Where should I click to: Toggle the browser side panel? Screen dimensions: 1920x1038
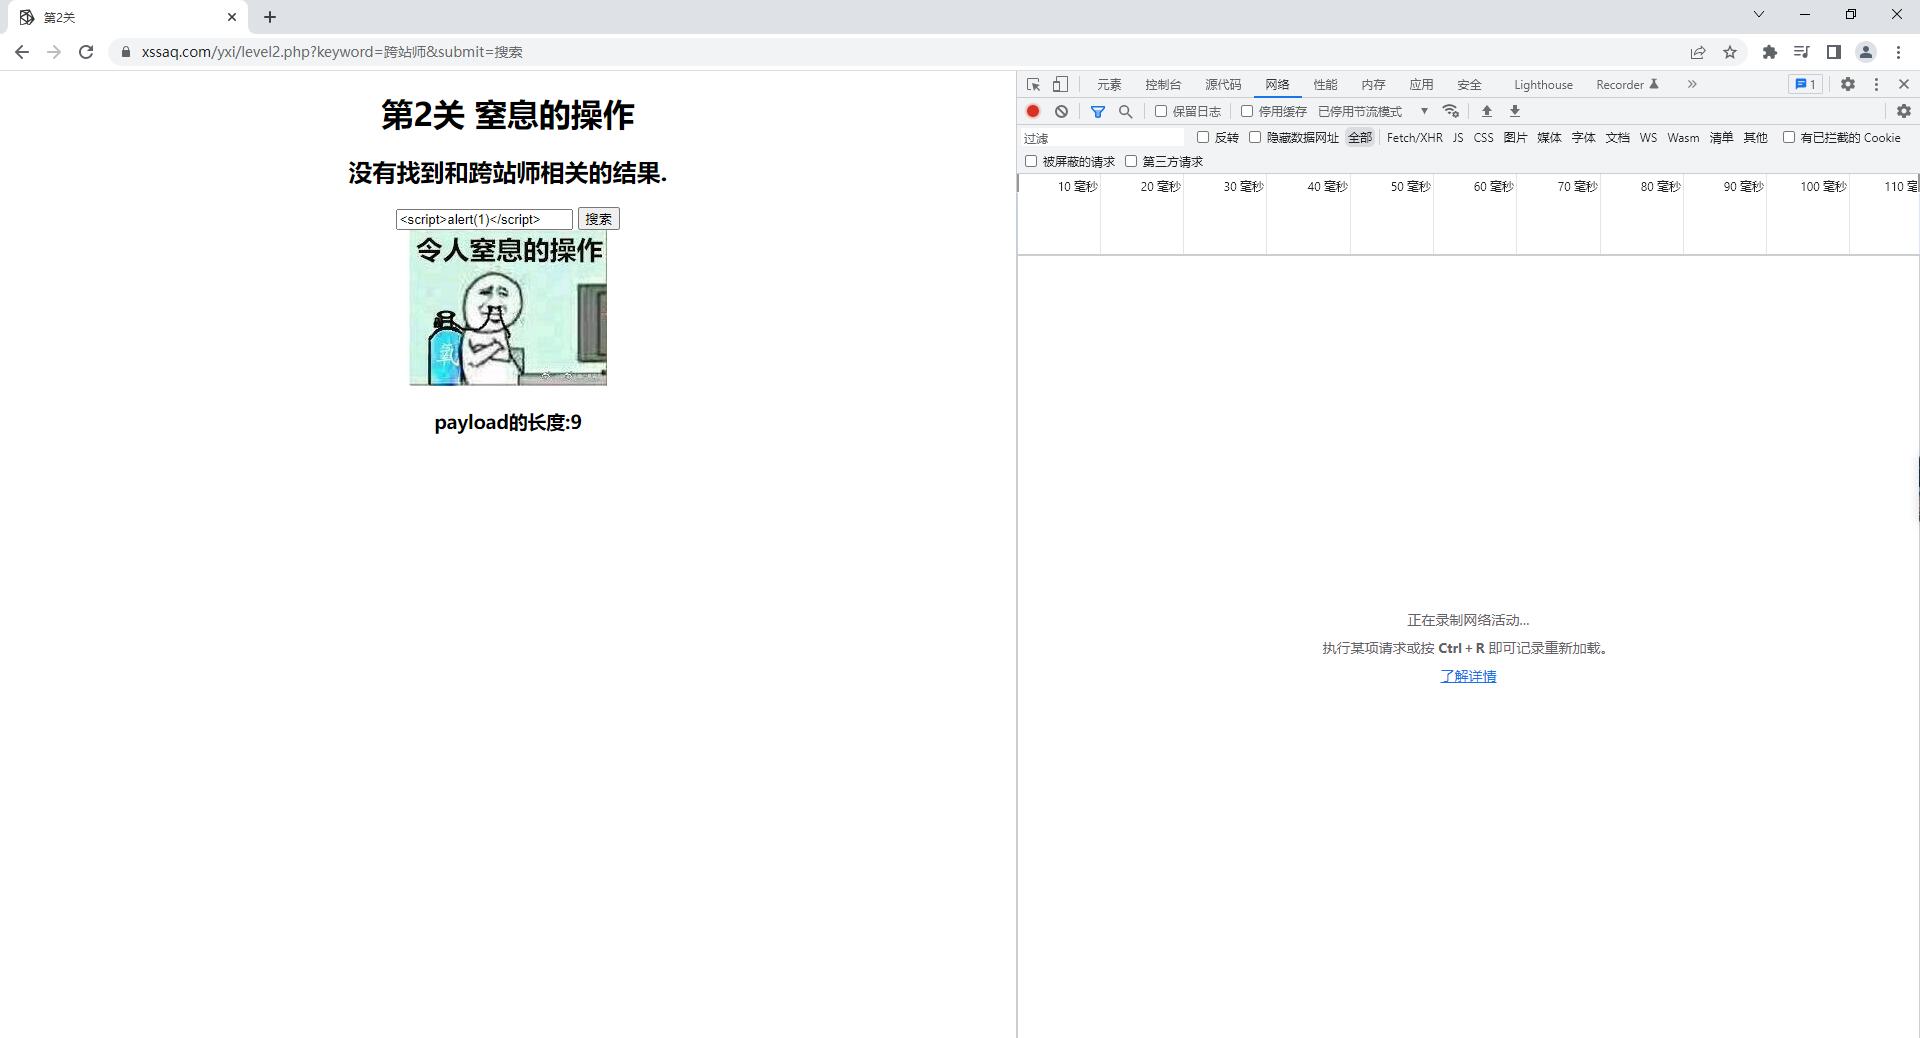coord(1834,52)
